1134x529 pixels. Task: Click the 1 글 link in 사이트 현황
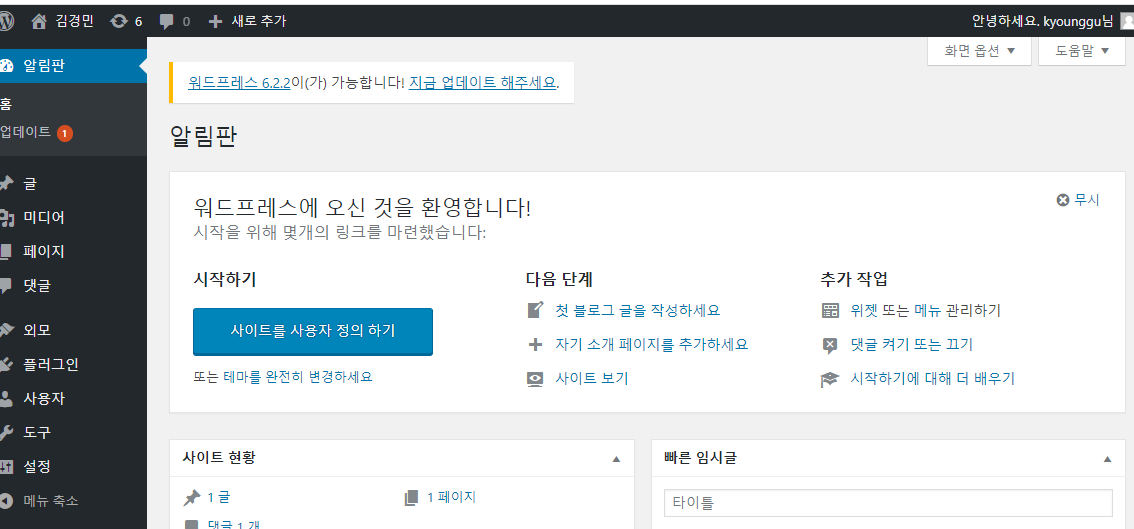pyautogui.click(x=218, y=497)
